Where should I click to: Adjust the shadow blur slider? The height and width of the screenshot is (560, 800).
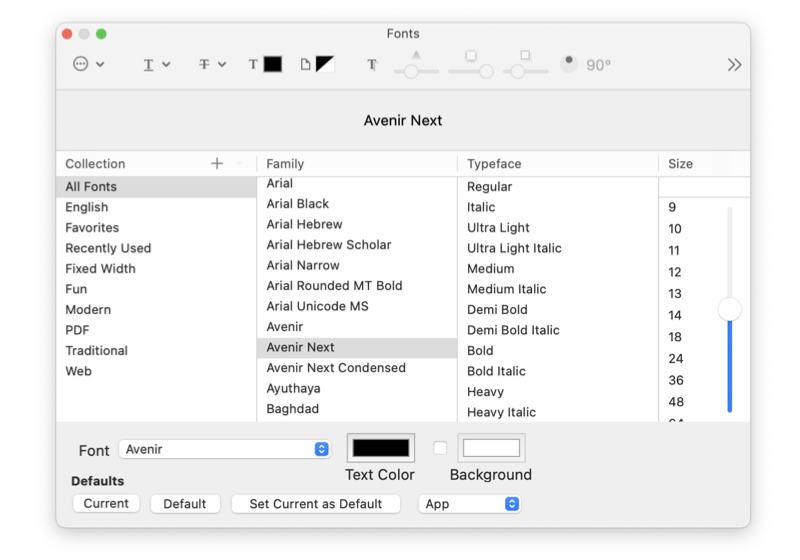click(x=486, y=71)
